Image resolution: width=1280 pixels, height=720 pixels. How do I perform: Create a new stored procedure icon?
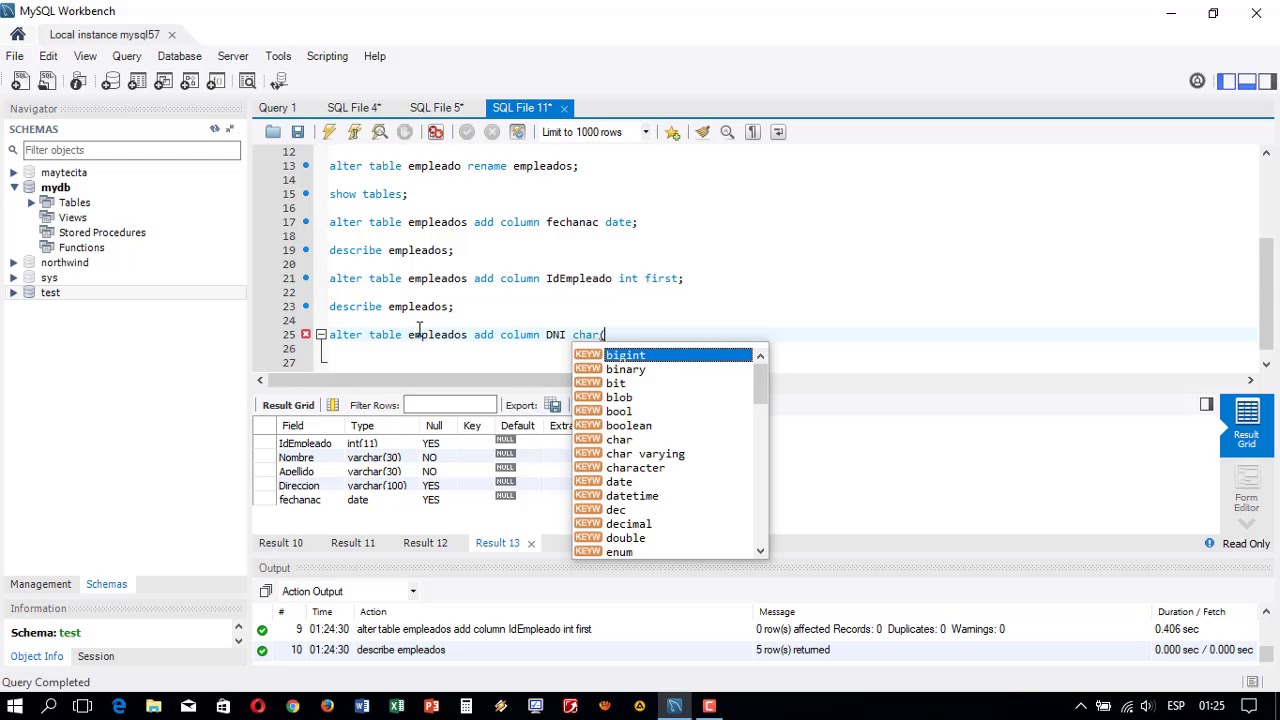tap(189, 81)
